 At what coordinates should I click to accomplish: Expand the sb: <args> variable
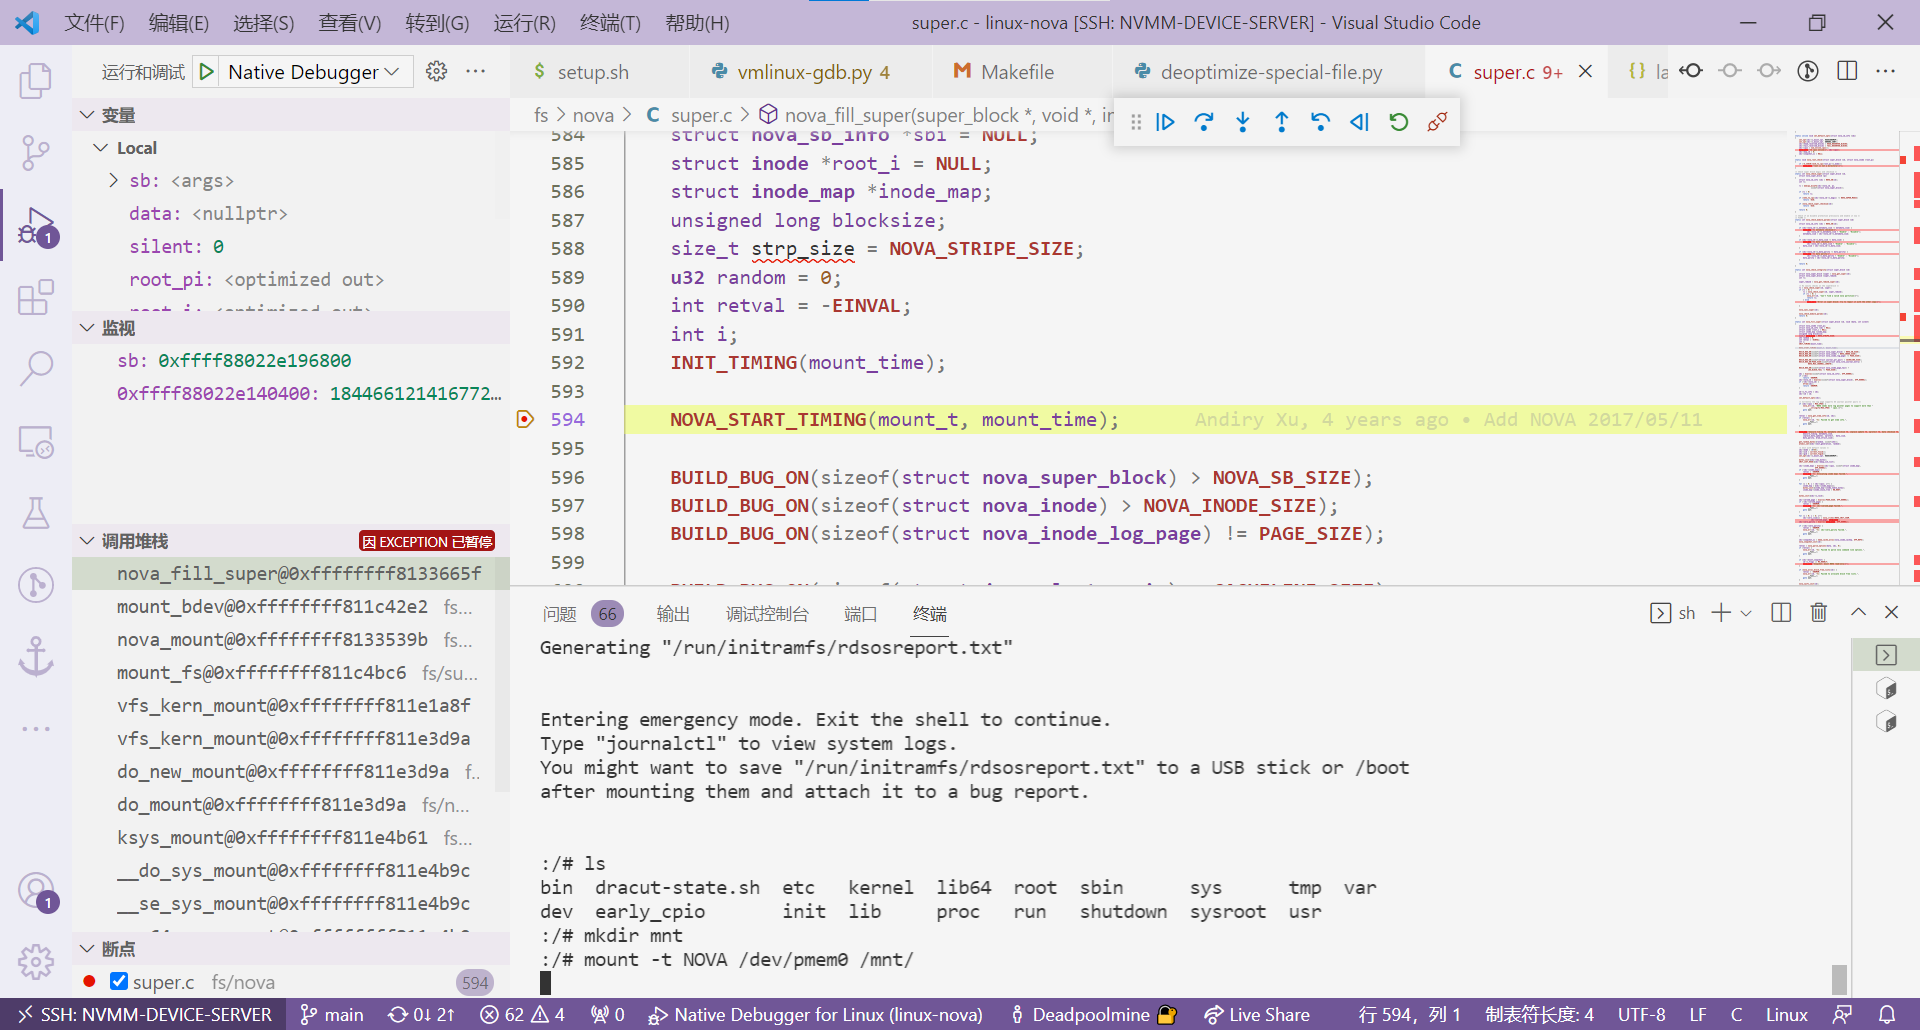(114, 181)
